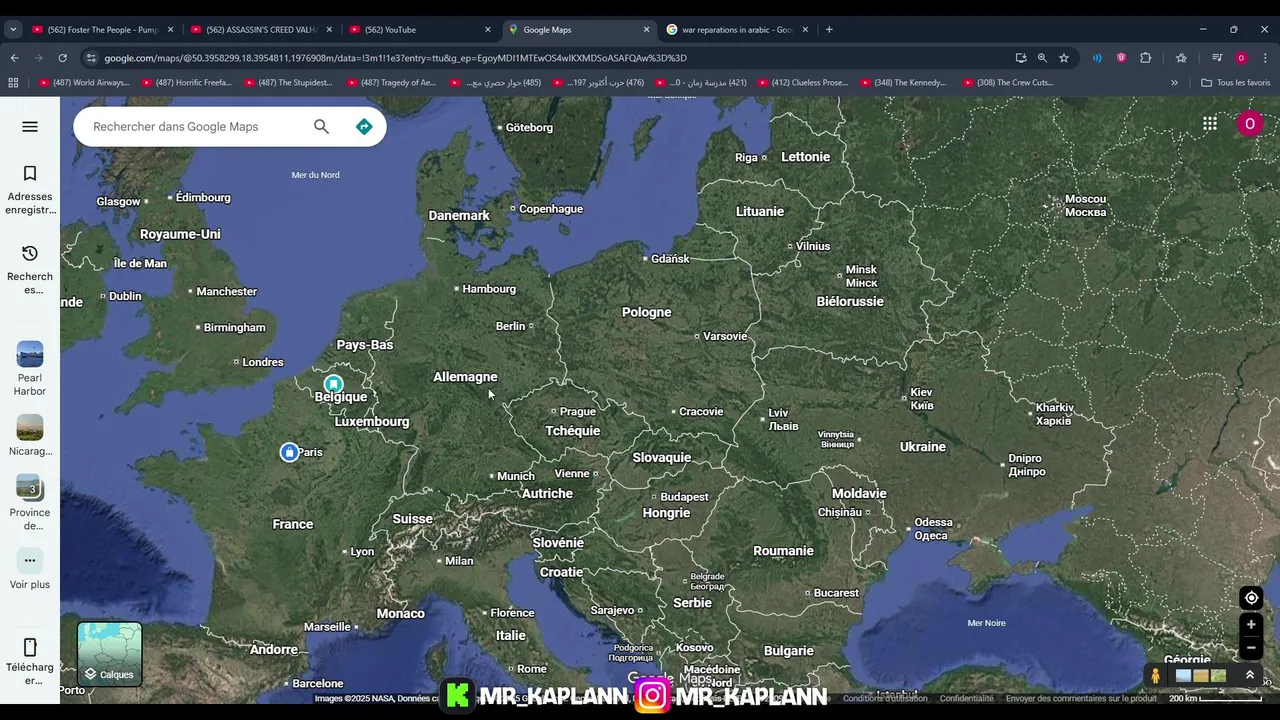Image resolution: width=1280 pixels, height=720 pixels.
Task: Click the Royaume-Uni label
Action: (180, 234)
